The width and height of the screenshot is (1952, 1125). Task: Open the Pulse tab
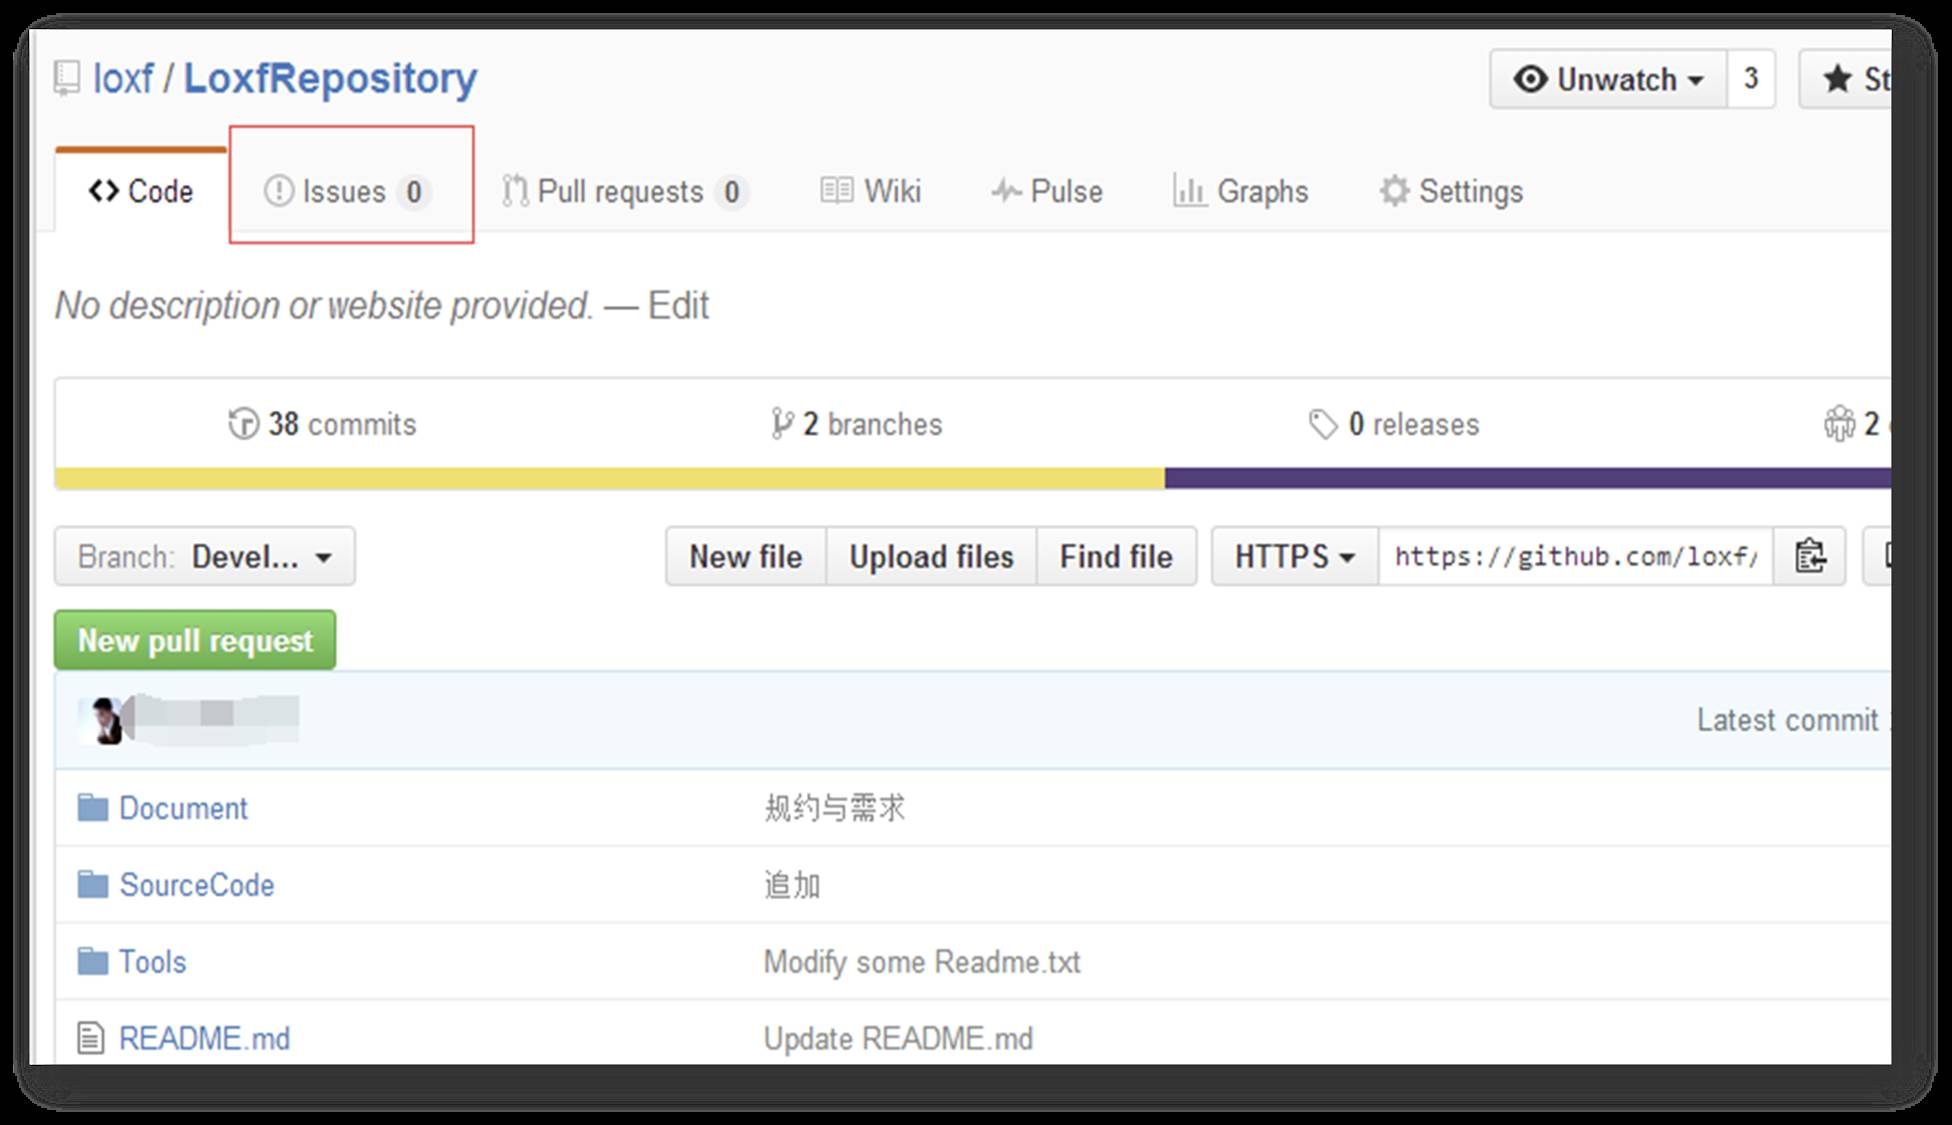[x=1047, y=191]
